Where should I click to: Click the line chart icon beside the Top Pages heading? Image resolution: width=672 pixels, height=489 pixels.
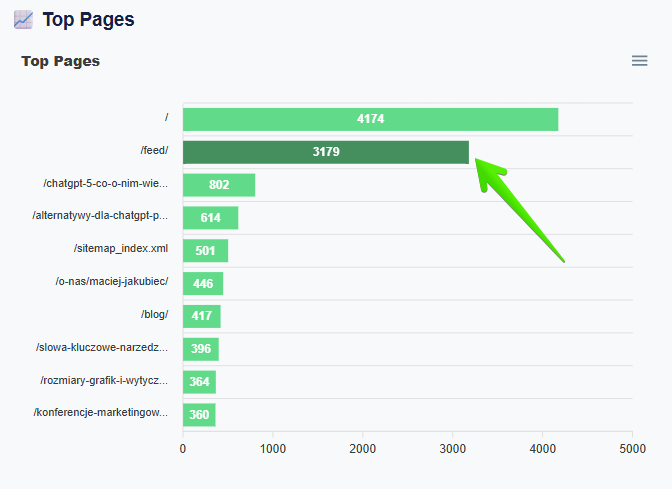click(23, 19)
